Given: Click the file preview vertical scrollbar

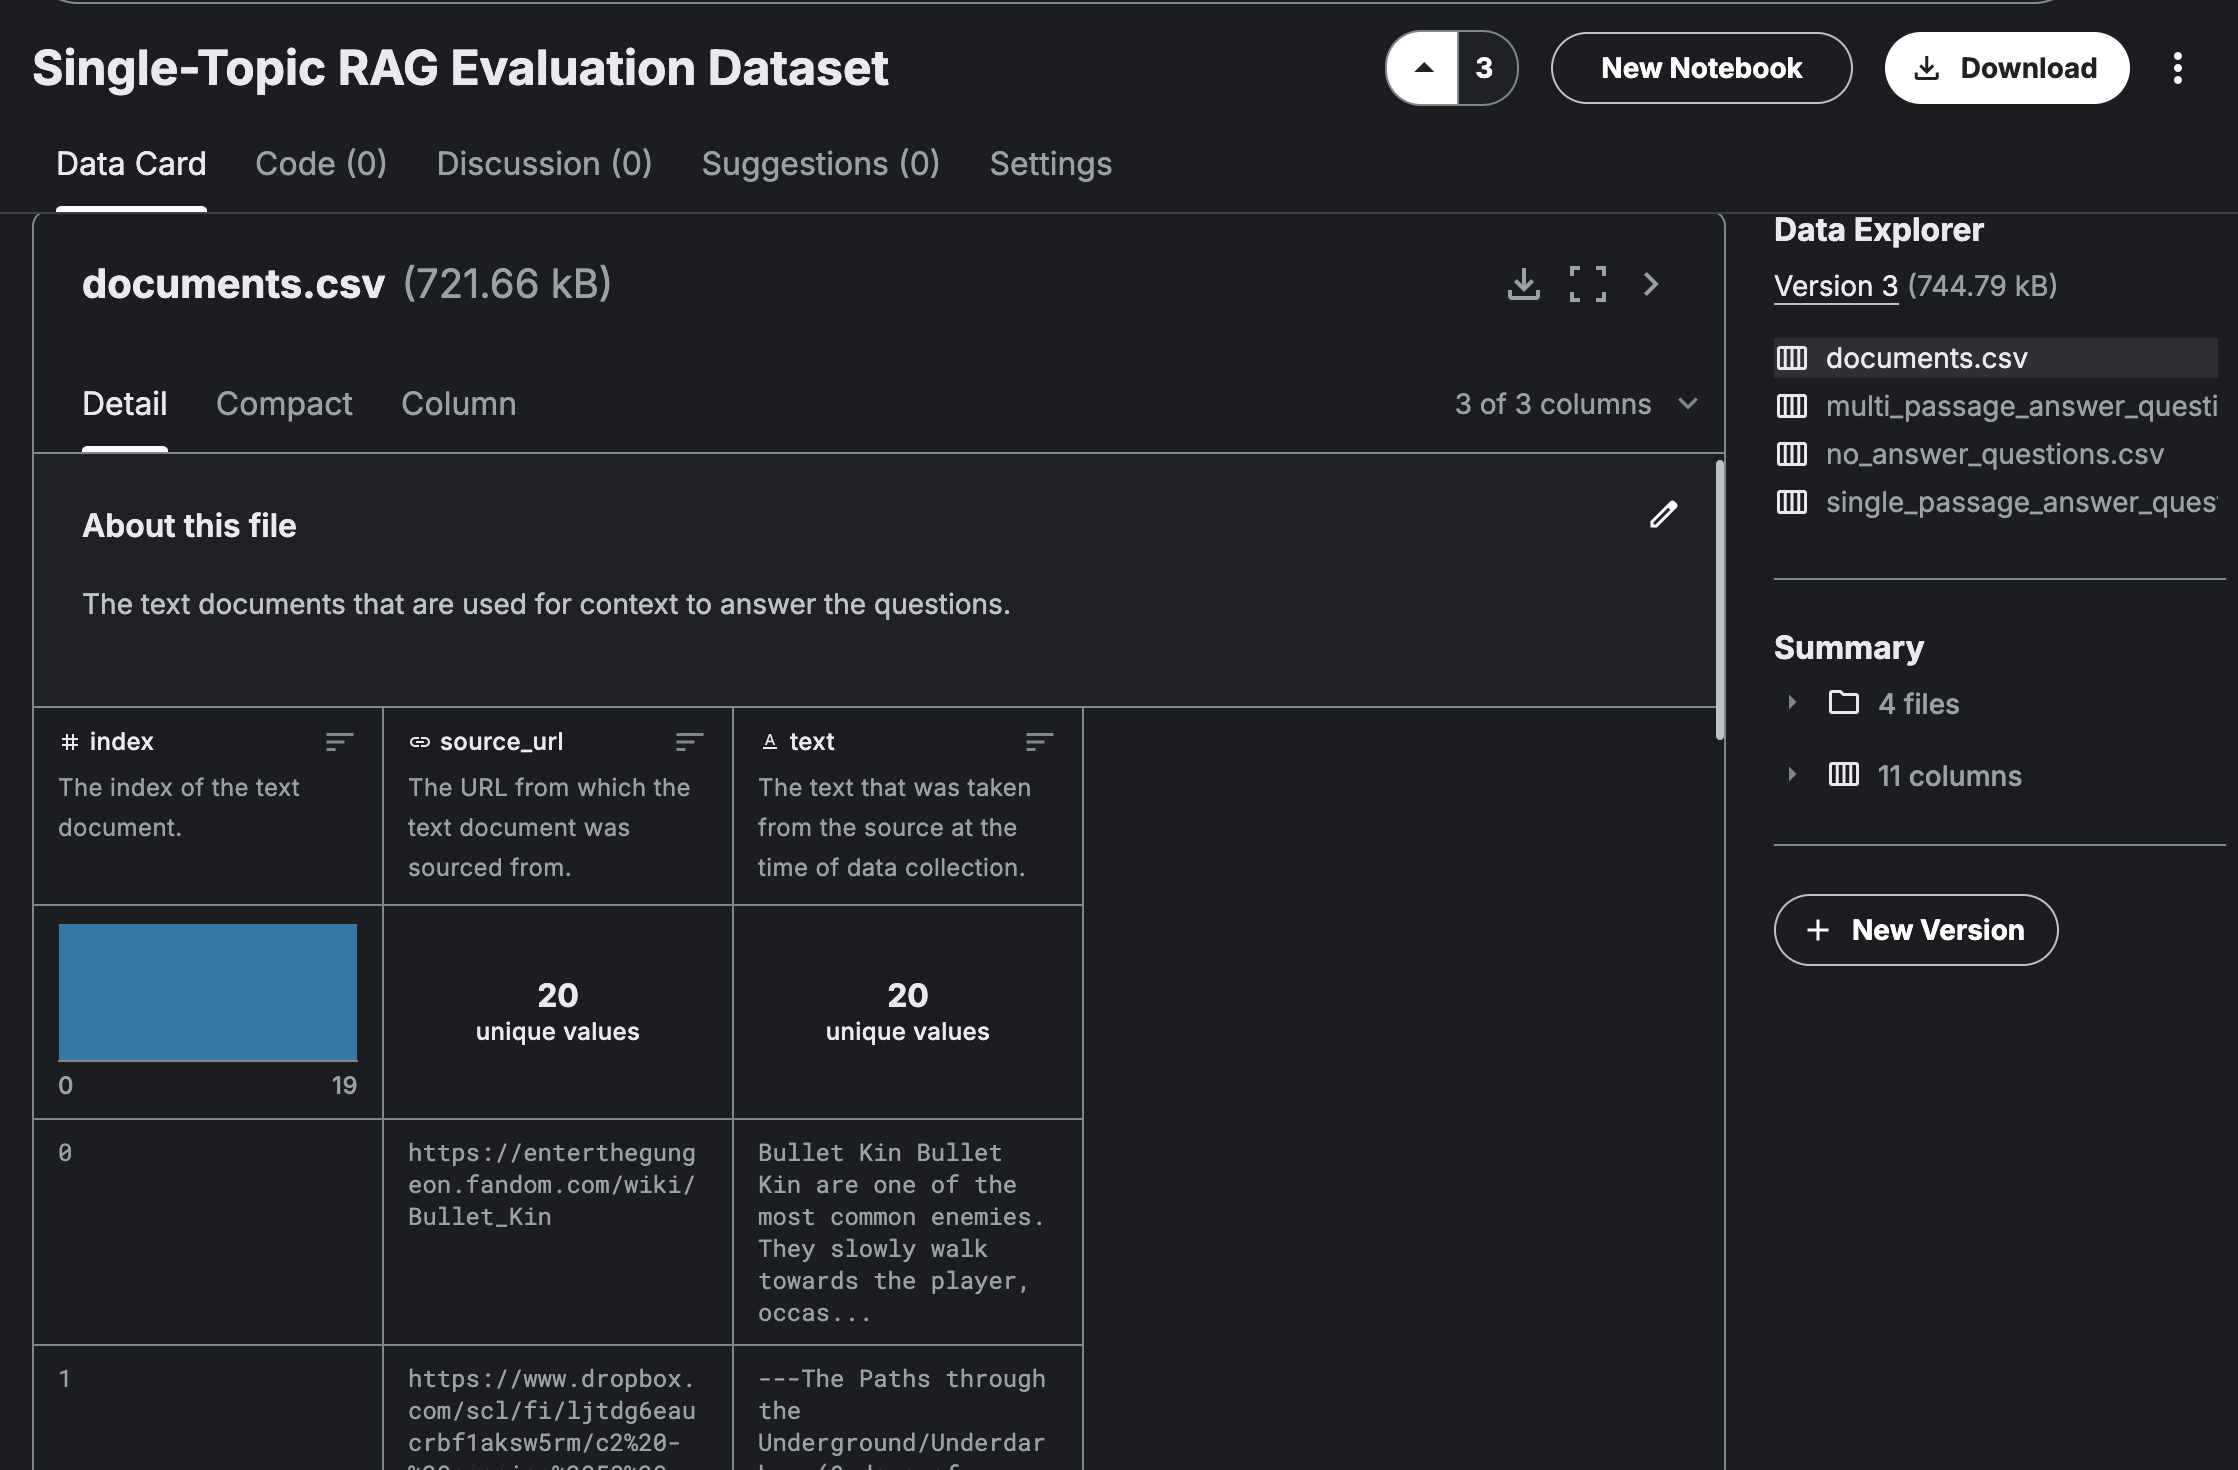Looking at the screenshot, I should (1719, 600).
